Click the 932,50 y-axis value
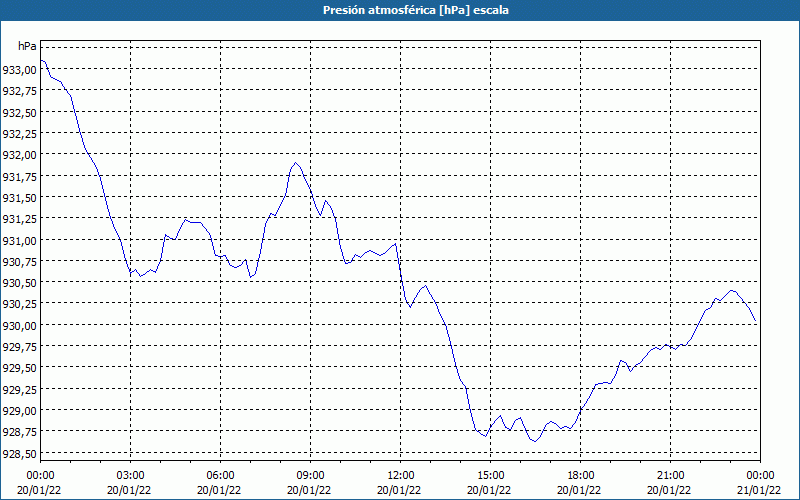This screenshot has width=800, height=500. click(x=19, y=112)
